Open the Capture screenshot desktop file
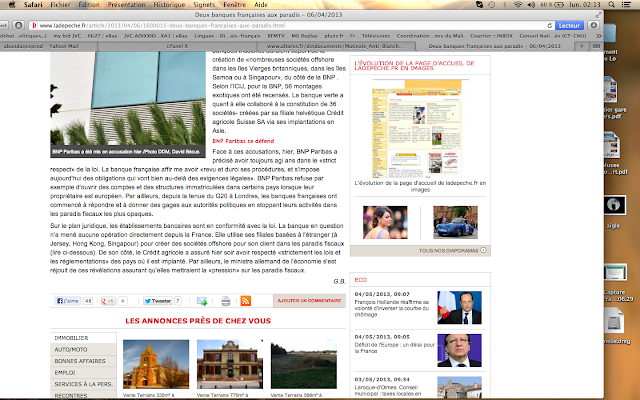Viewport: 640px width, 400px height. 615,273
